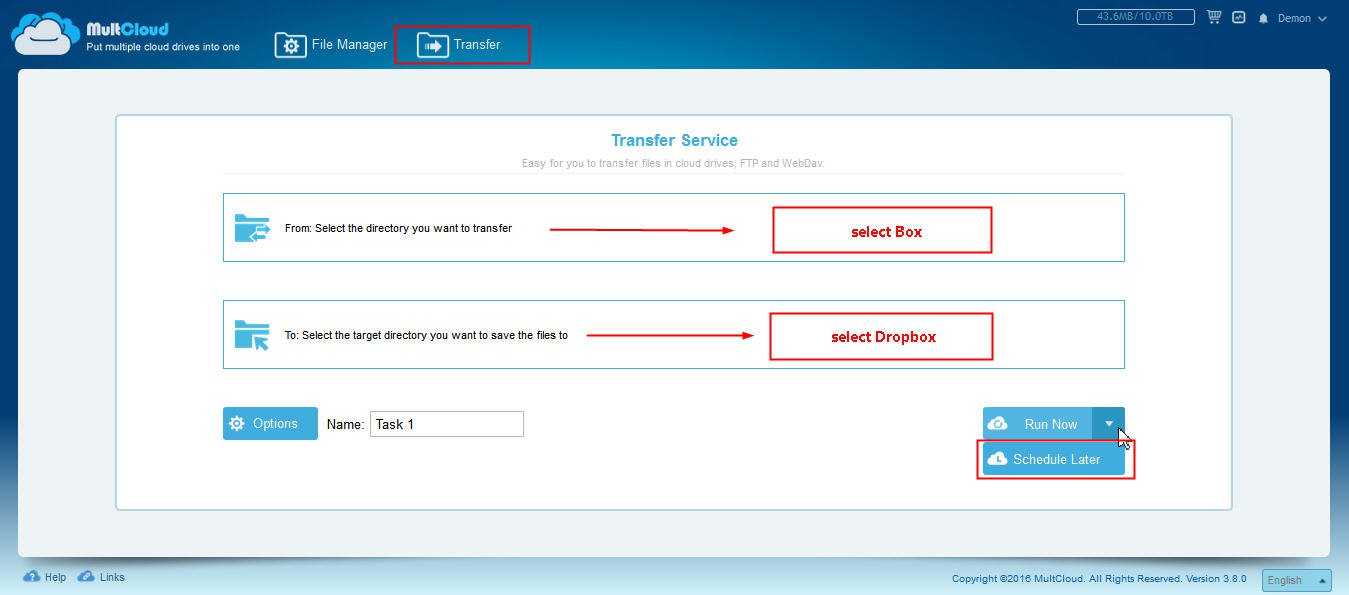The width and height of the screenshot is (1349, 595).
Task: Click the To target folder icon
Action: (x=252, y=335)
